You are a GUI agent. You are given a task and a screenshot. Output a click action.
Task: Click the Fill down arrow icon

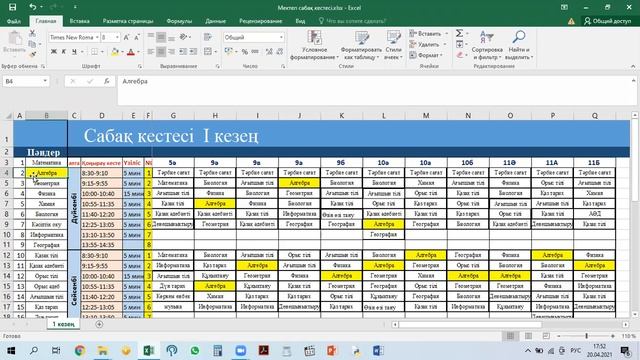pos(460,44)
